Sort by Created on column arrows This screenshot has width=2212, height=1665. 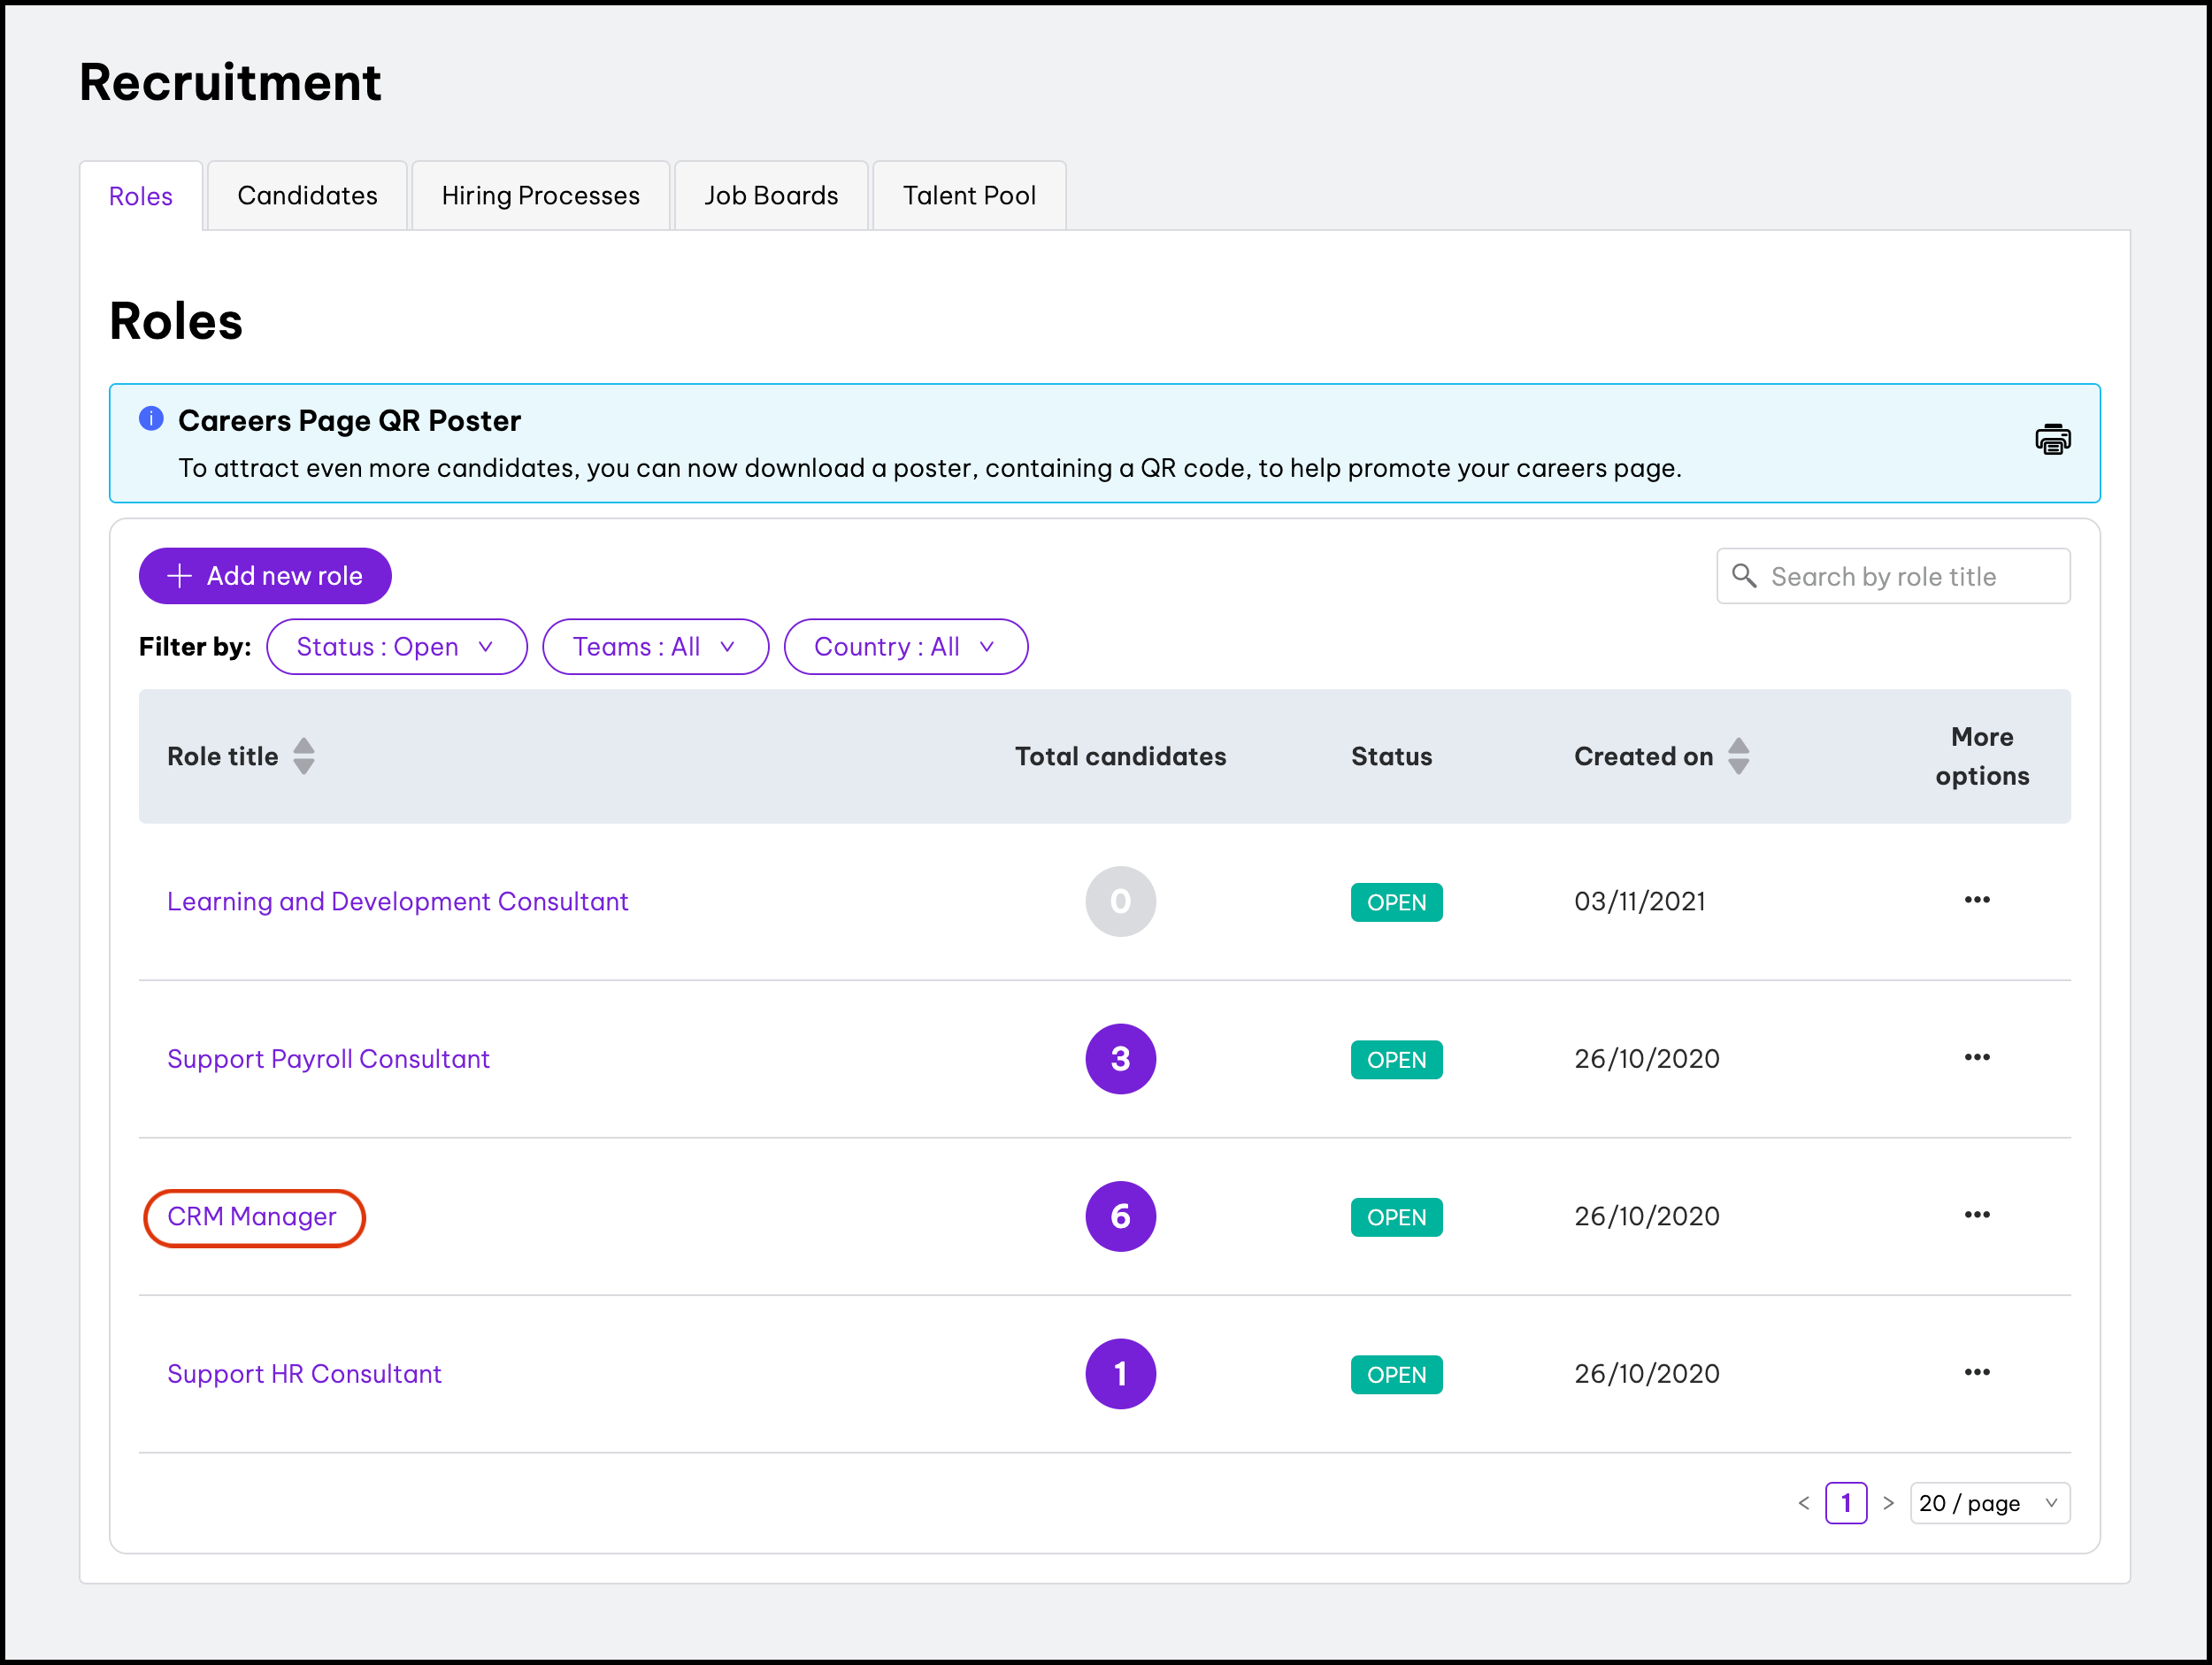pyautogui.click(x=1738, y=756)
